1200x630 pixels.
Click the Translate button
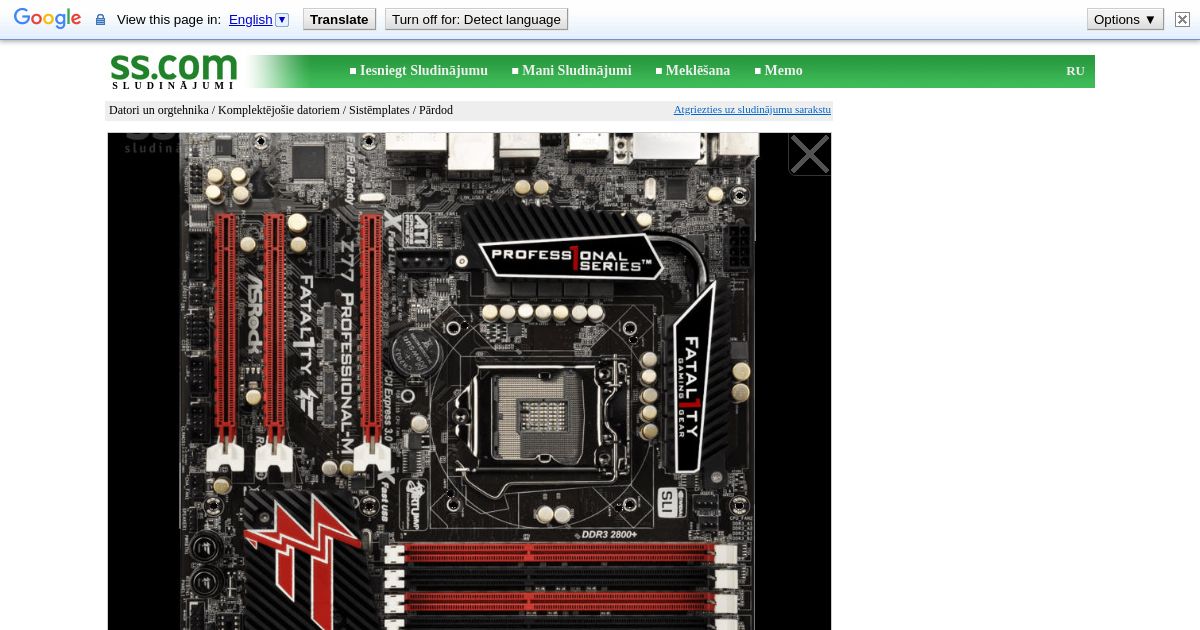339,19
